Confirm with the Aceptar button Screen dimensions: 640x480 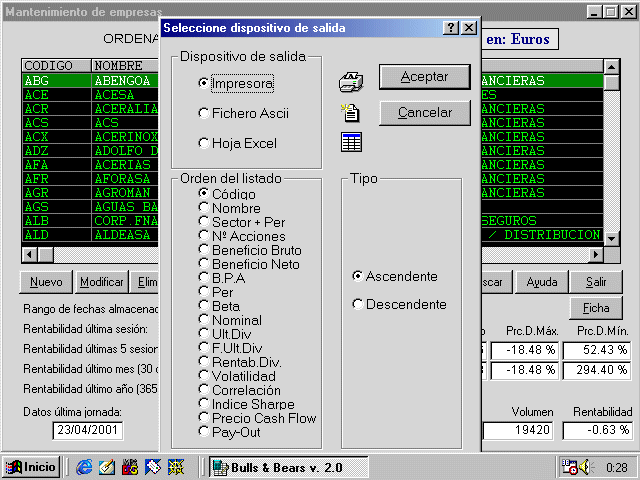coord(424,77)
